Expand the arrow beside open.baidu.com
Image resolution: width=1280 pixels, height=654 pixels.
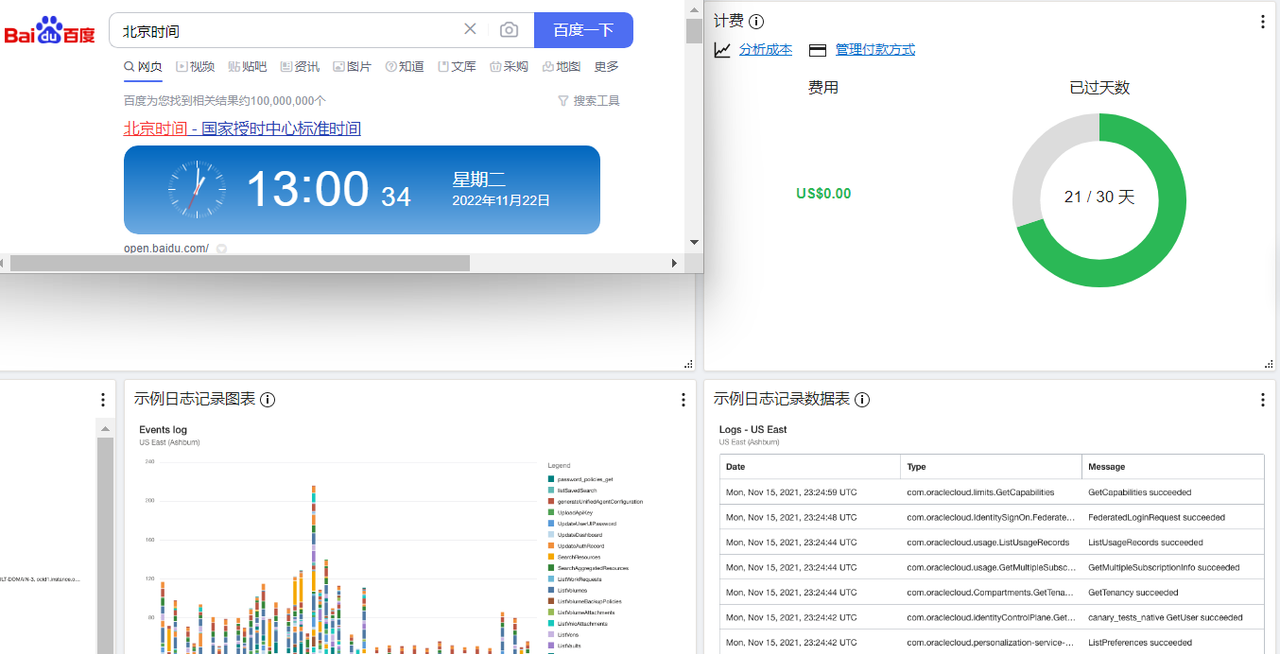pos(222,248)
